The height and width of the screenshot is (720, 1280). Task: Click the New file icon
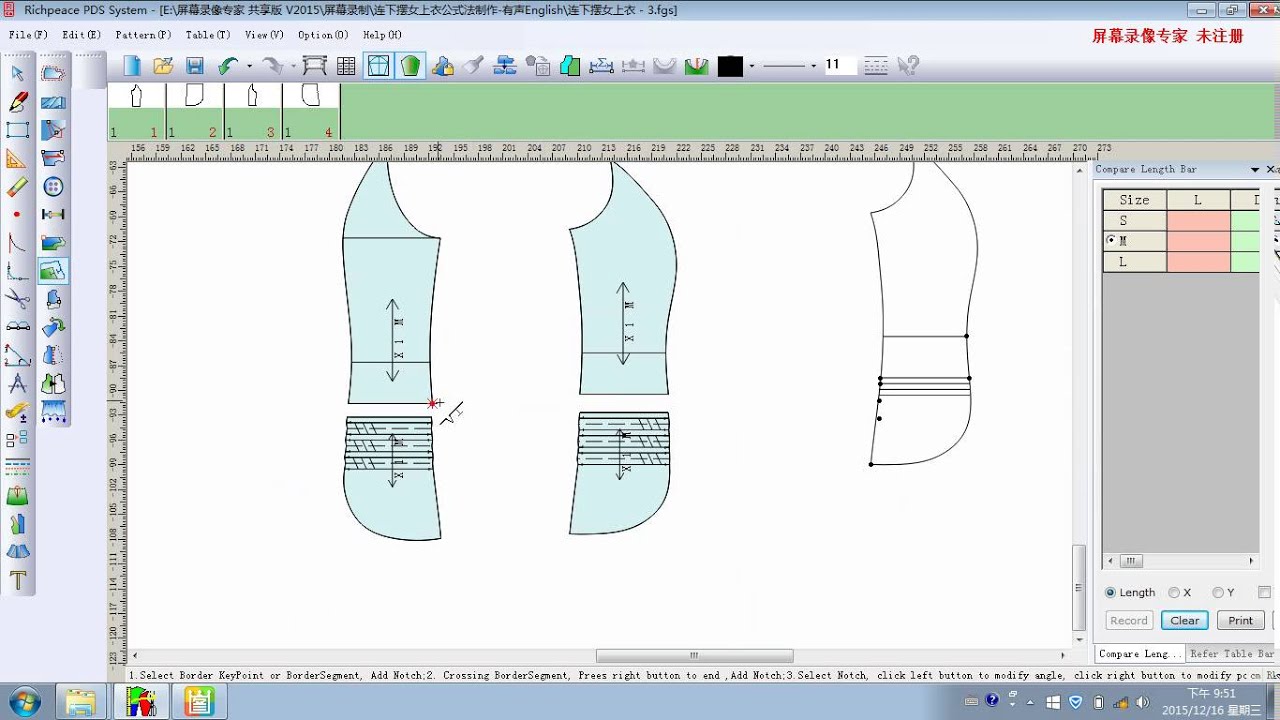[x=132, y=66]
